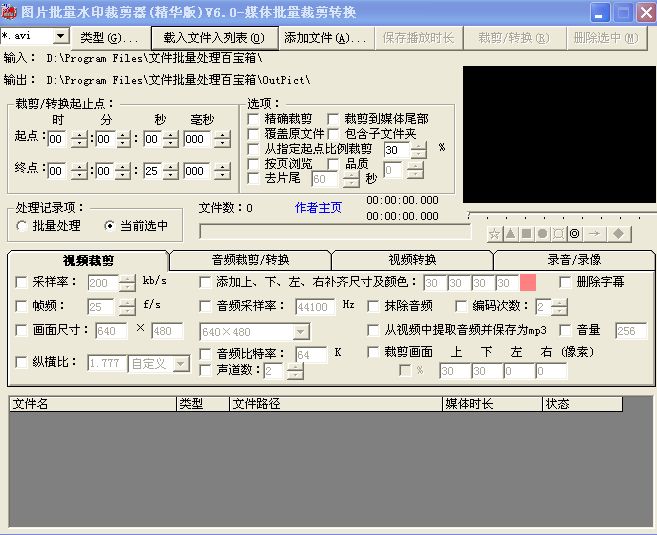The image size is (657, 535).
Task: Click the inward-curved square icon
Action: 558,234
